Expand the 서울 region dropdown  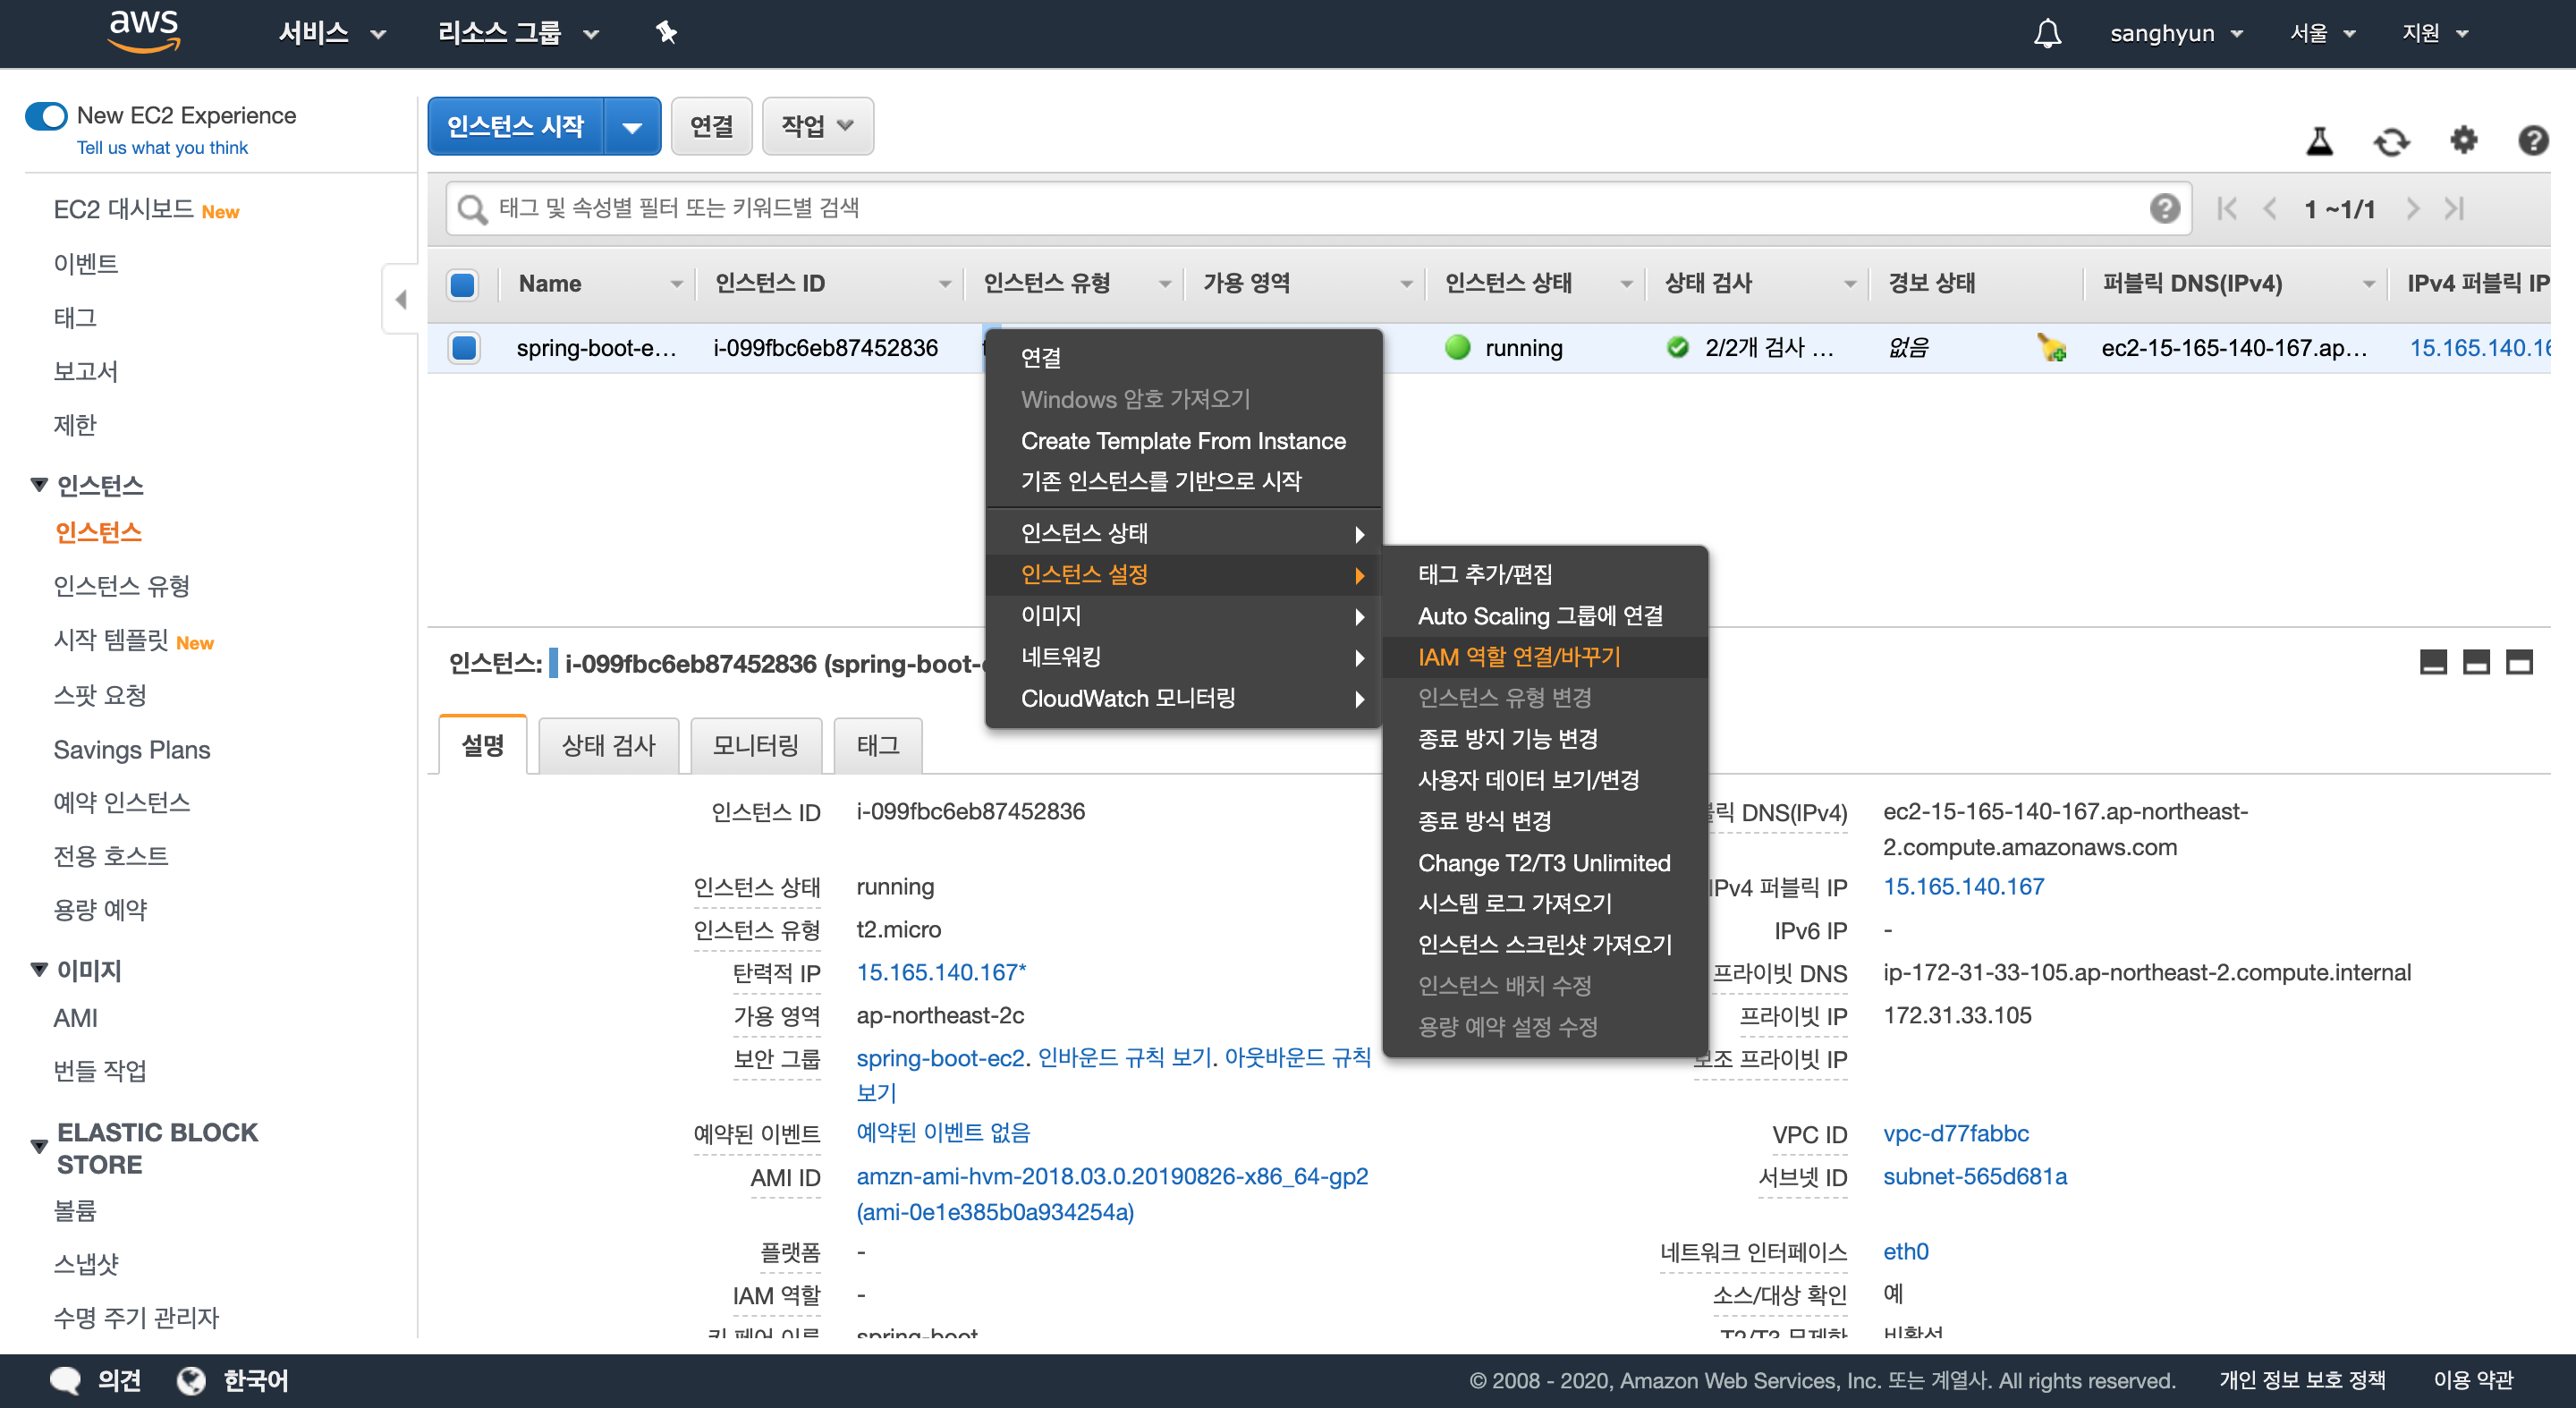pyautogui.click(x=2322, y=33)
